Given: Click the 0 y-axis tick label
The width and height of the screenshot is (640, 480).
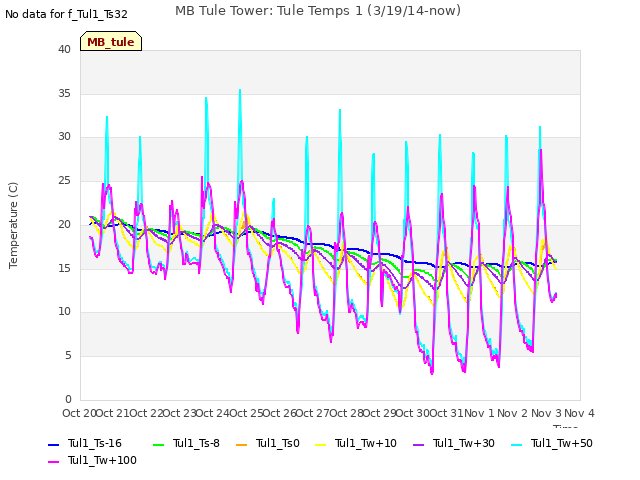Looking at the screenshot, I should [68, 399].
